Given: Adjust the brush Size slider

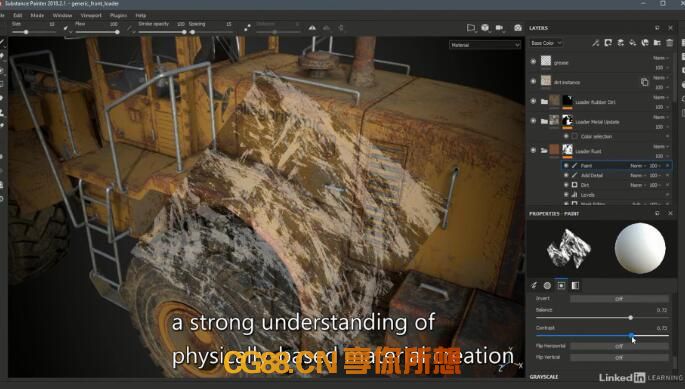Looking at the screenshot, I should [34, 32].
